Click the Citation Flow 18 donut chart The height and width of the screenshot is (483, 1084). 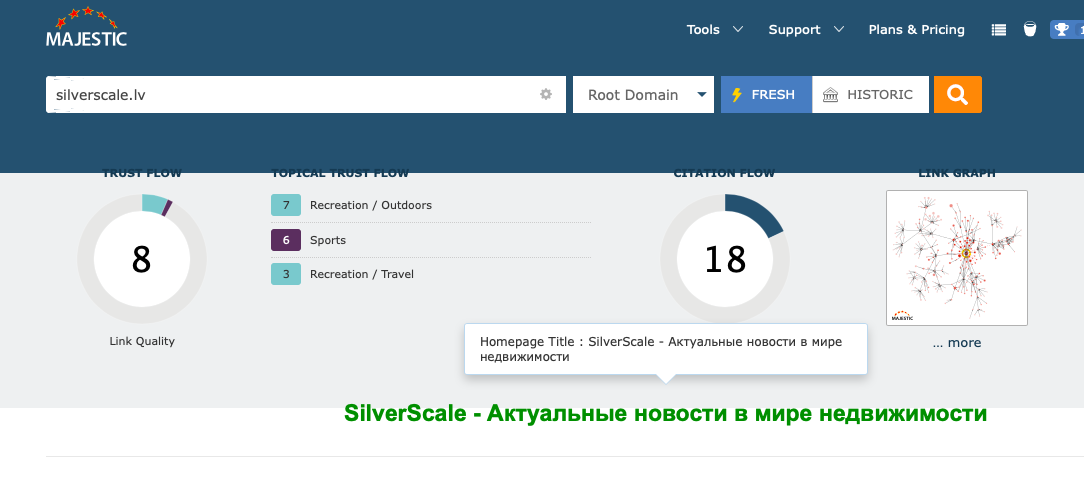coord(725,258)
